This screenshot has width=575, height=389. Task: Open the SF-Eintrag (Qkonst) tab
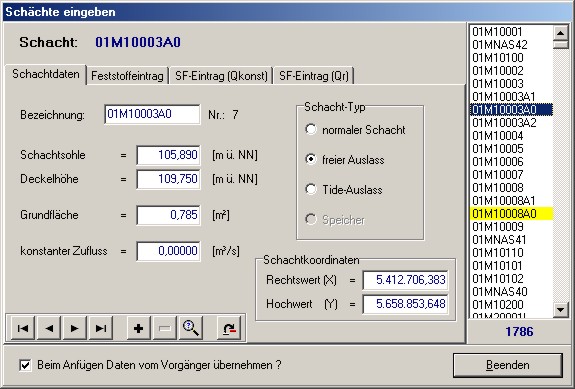pyautogui.click(x=221, y=76)
